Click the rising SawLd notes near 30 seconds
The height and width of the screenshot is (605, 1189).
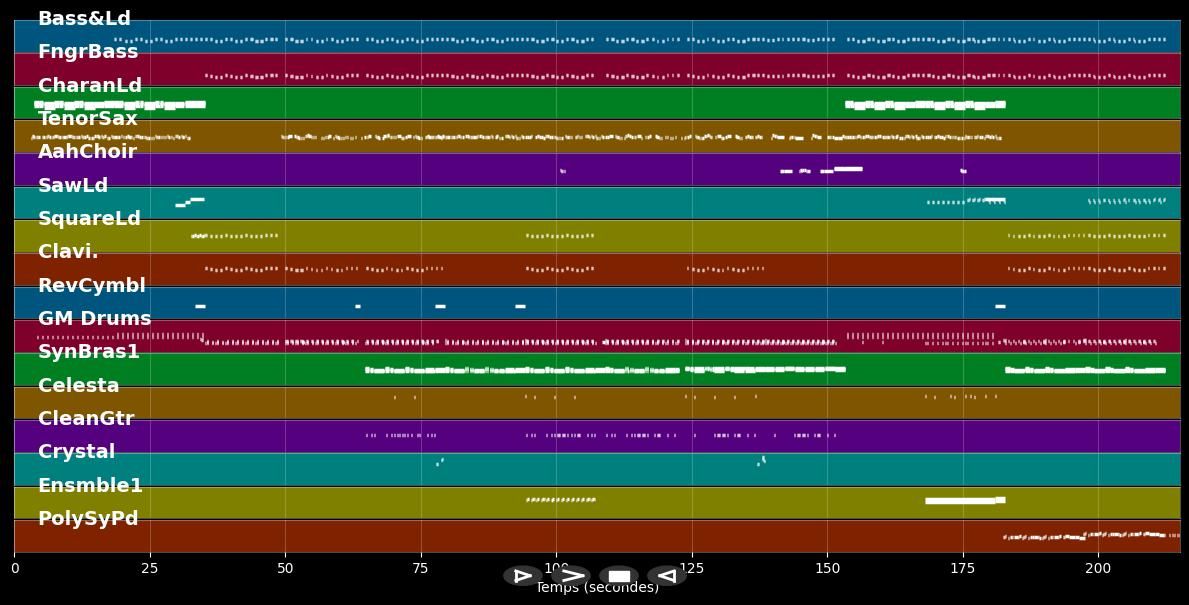[190, 202]
